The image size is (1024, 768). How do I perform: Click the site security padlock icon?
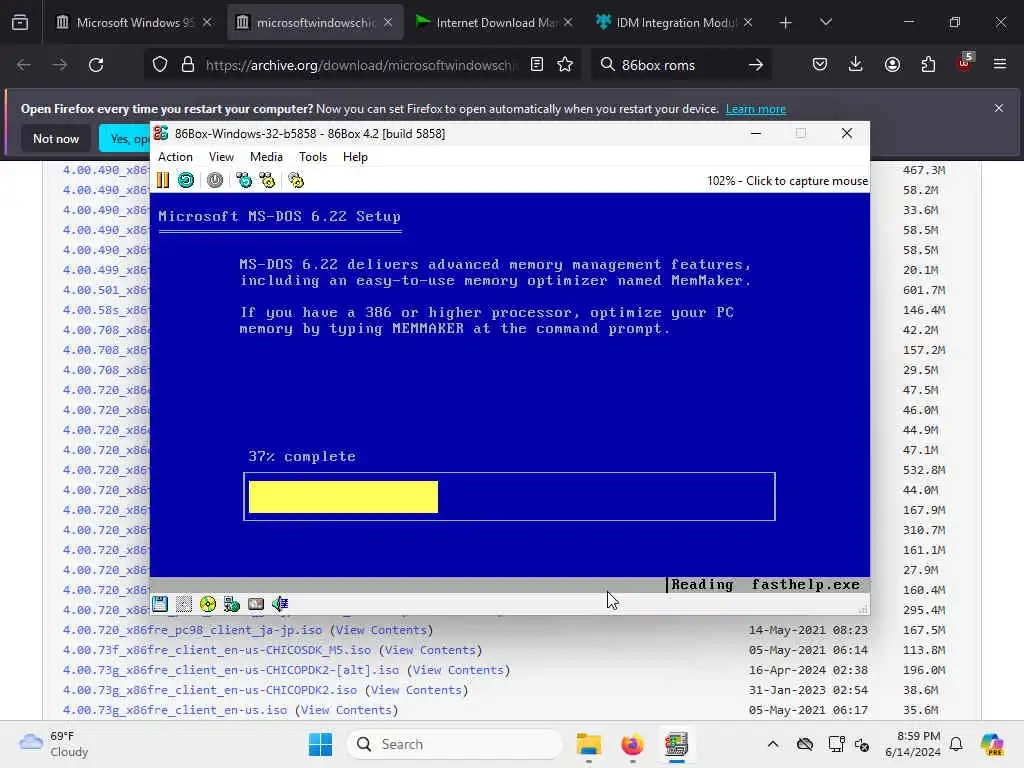[187, 65]
